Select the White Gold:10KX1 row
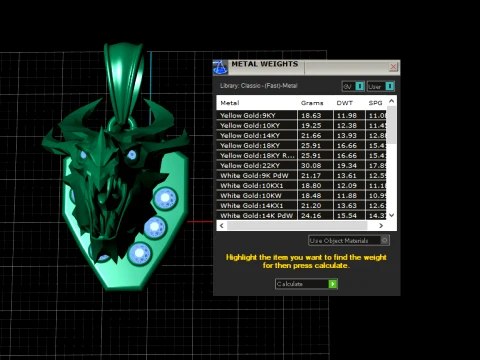480x360 pixels. click(x=302, y=186)
